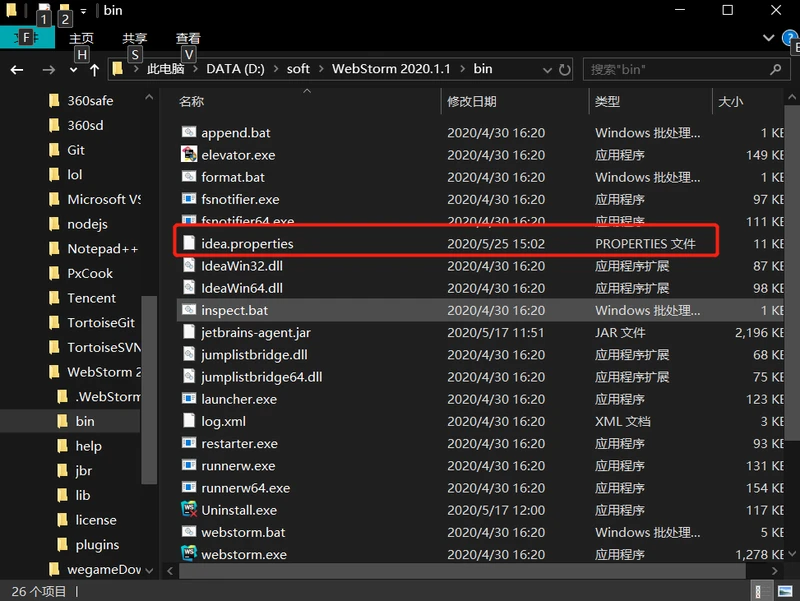Viewport: 800px width, 601px height.
Task: Open the 主页 Home tab
Action: point(81,38)
